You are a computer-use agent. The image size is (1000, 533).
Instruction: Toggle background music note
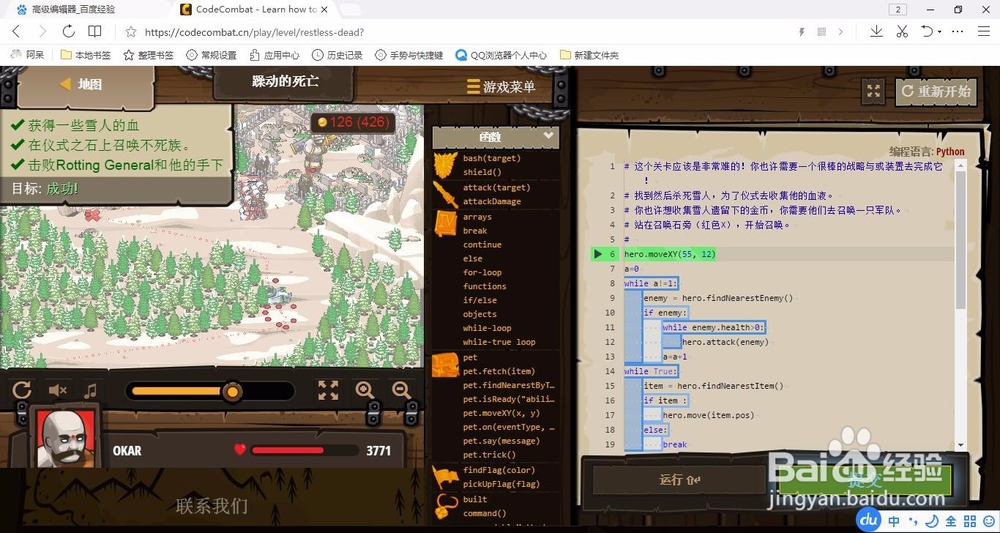click(91, 390)
